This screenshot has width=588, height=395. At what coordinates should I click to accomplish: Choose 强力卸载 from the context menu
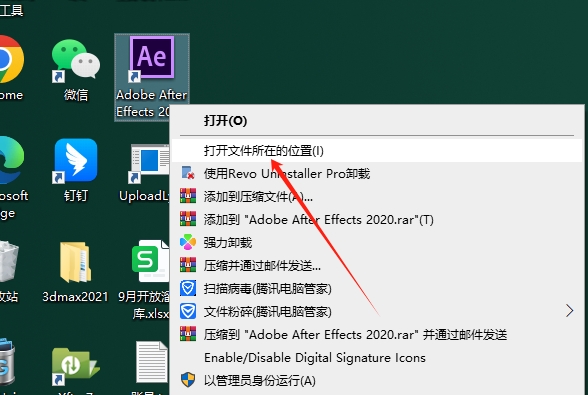pos(377,243)
